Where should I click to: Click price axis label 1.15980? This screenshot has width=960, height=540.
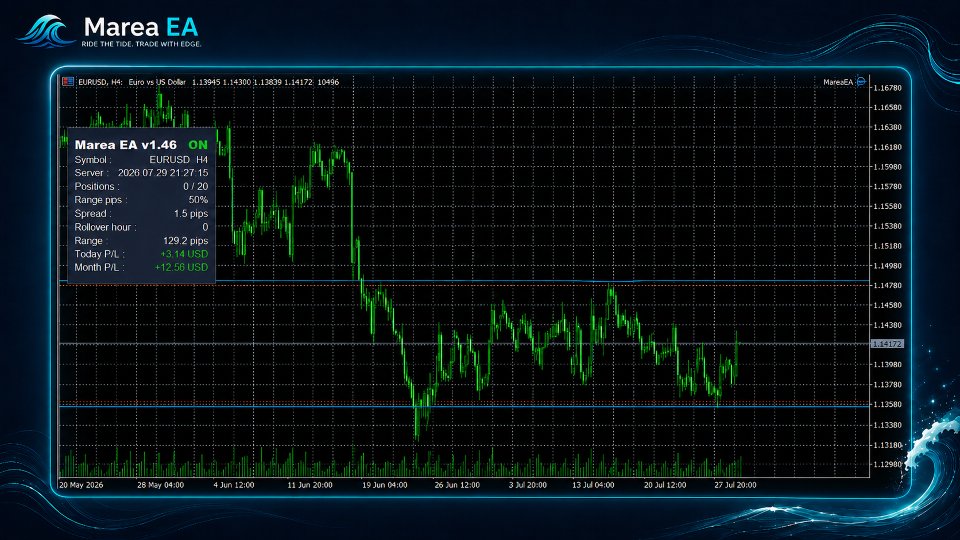(888, 167)
